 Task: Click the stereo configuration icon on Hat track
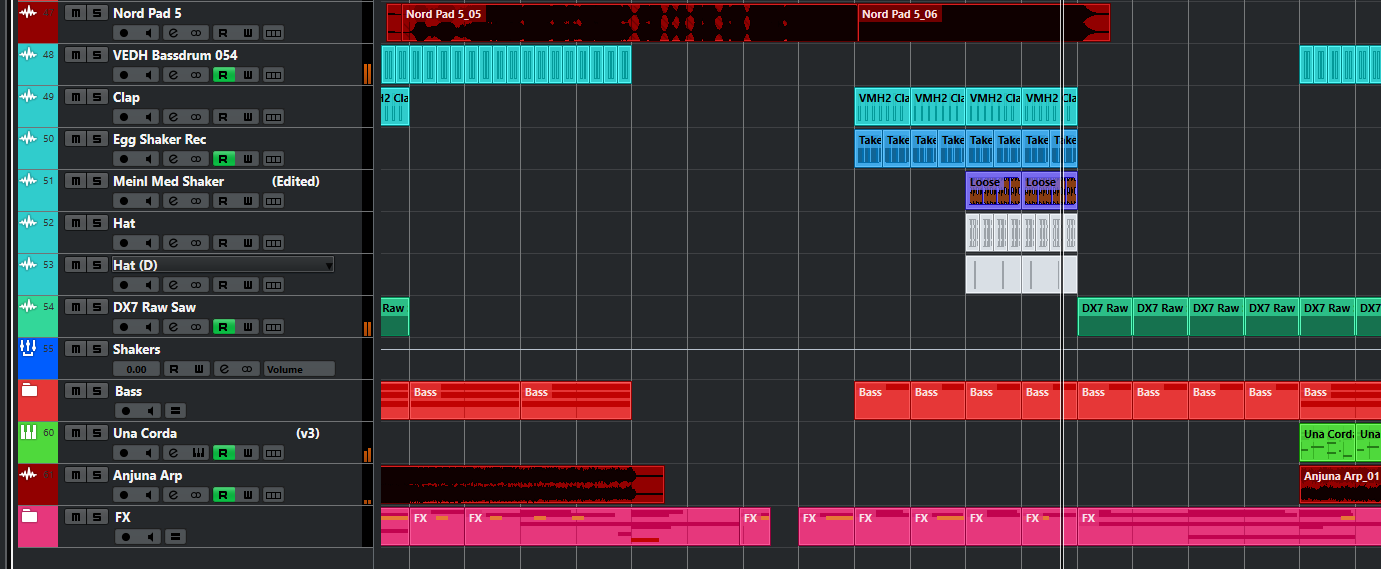(x=198, y=243)
